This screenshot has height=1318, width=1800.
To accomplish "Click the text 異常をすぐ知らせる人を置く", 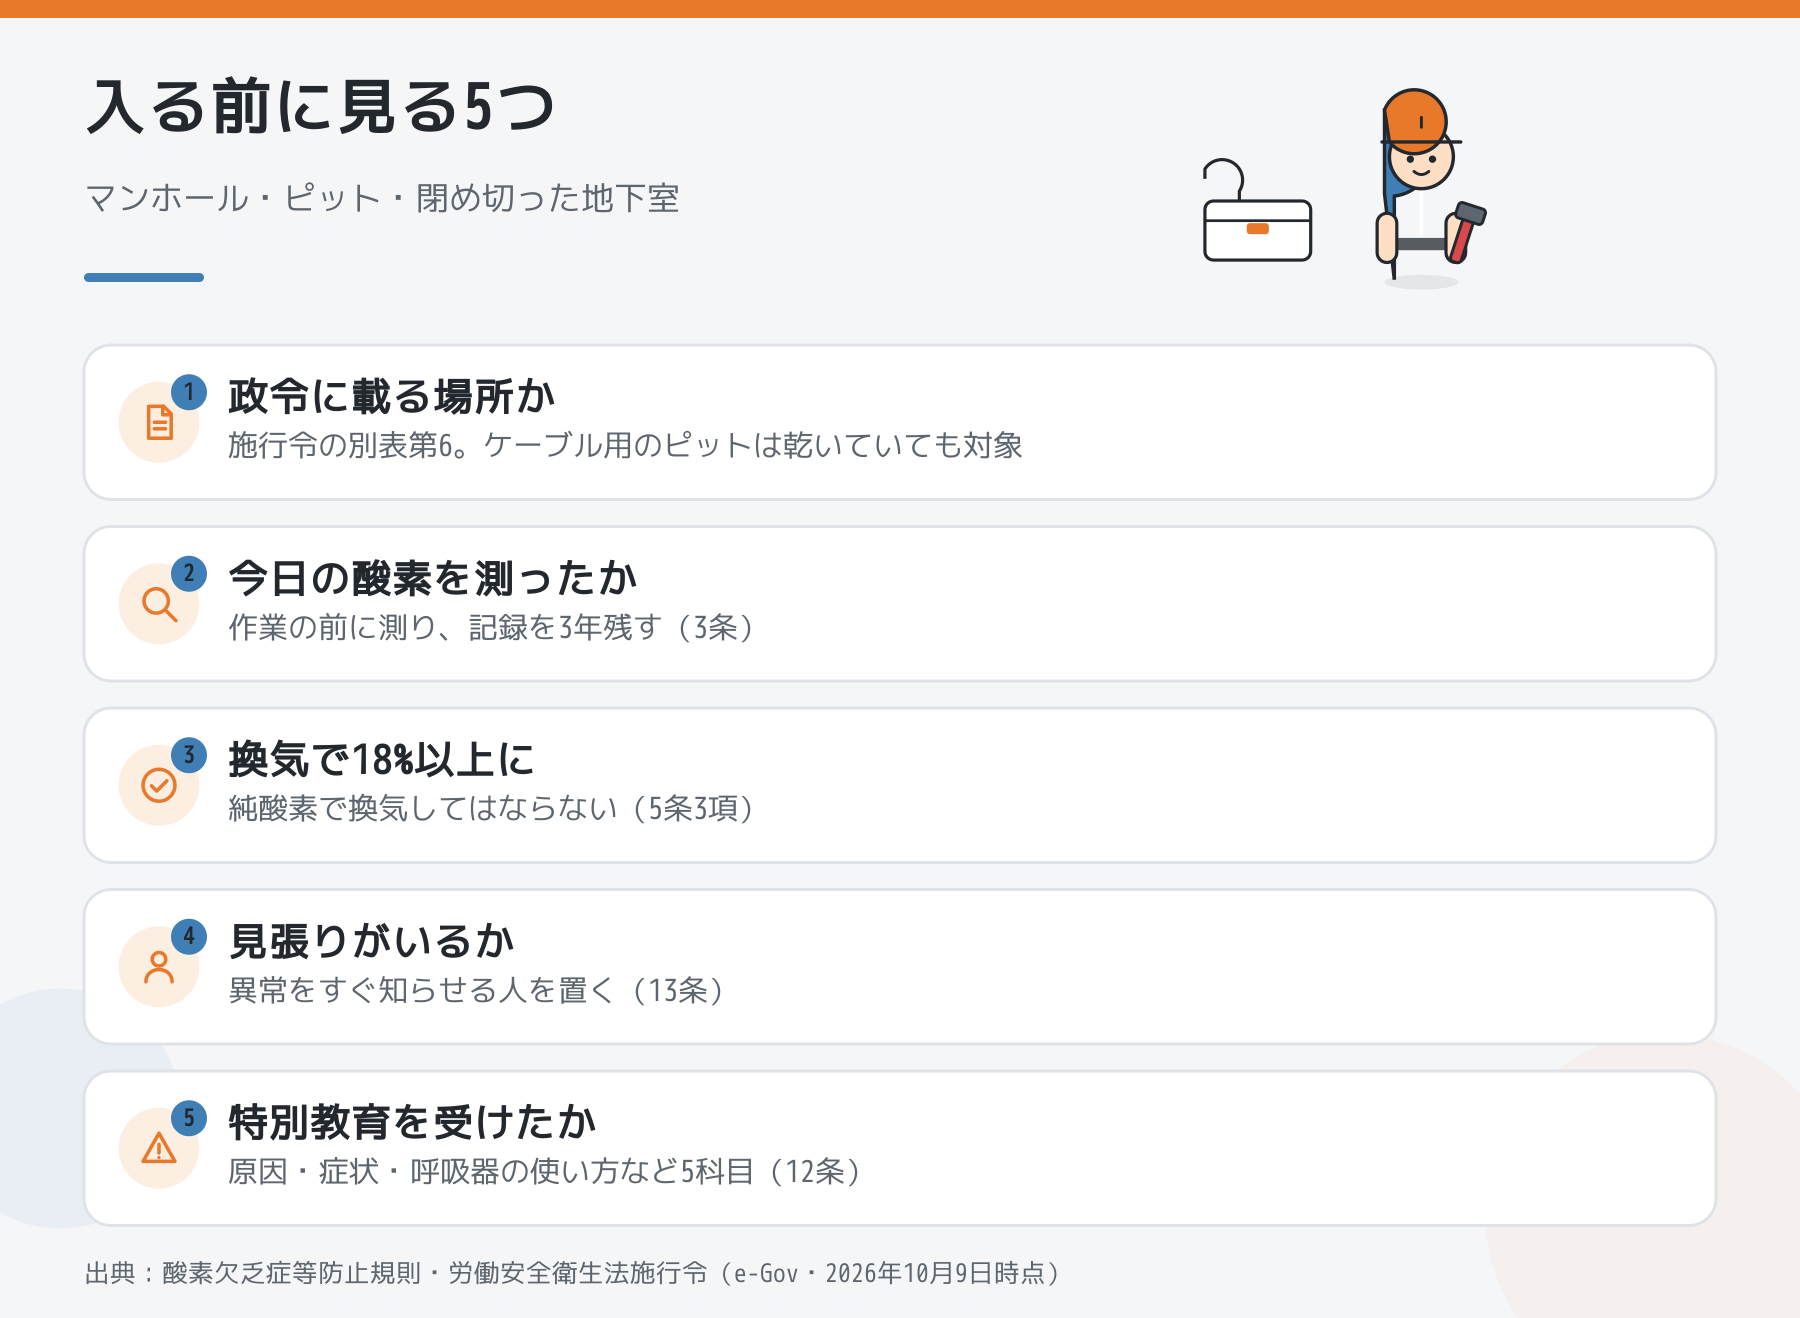I will coord(421,990).
